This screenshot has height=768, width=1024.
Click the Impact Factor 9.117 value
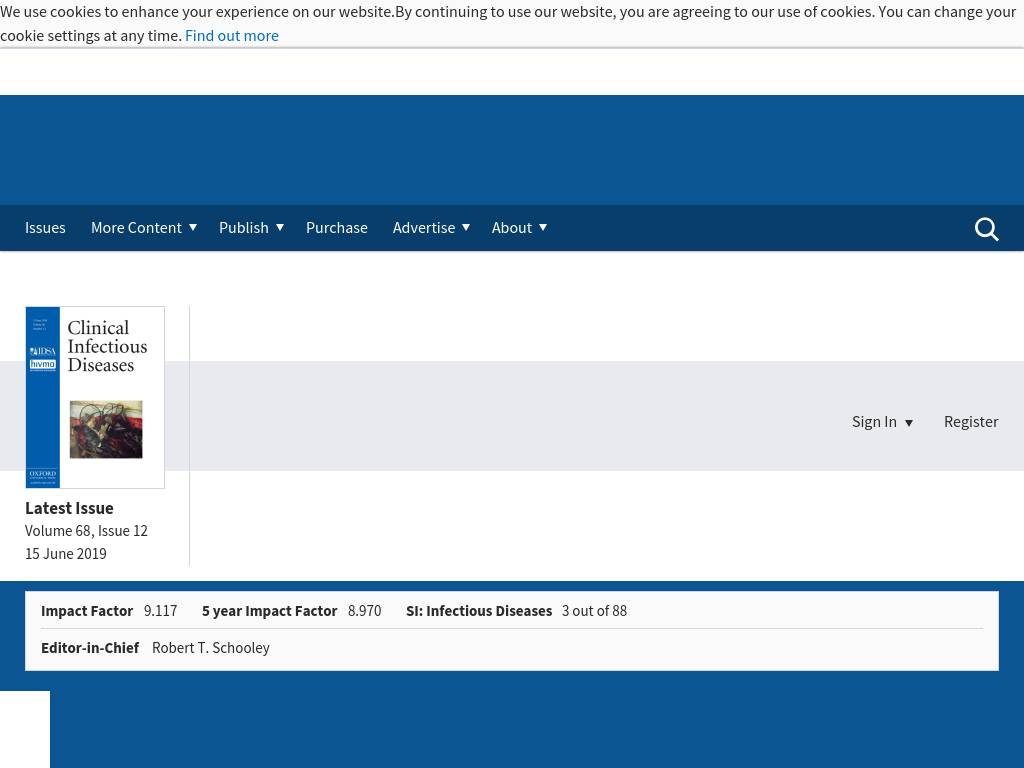(160, 611)
